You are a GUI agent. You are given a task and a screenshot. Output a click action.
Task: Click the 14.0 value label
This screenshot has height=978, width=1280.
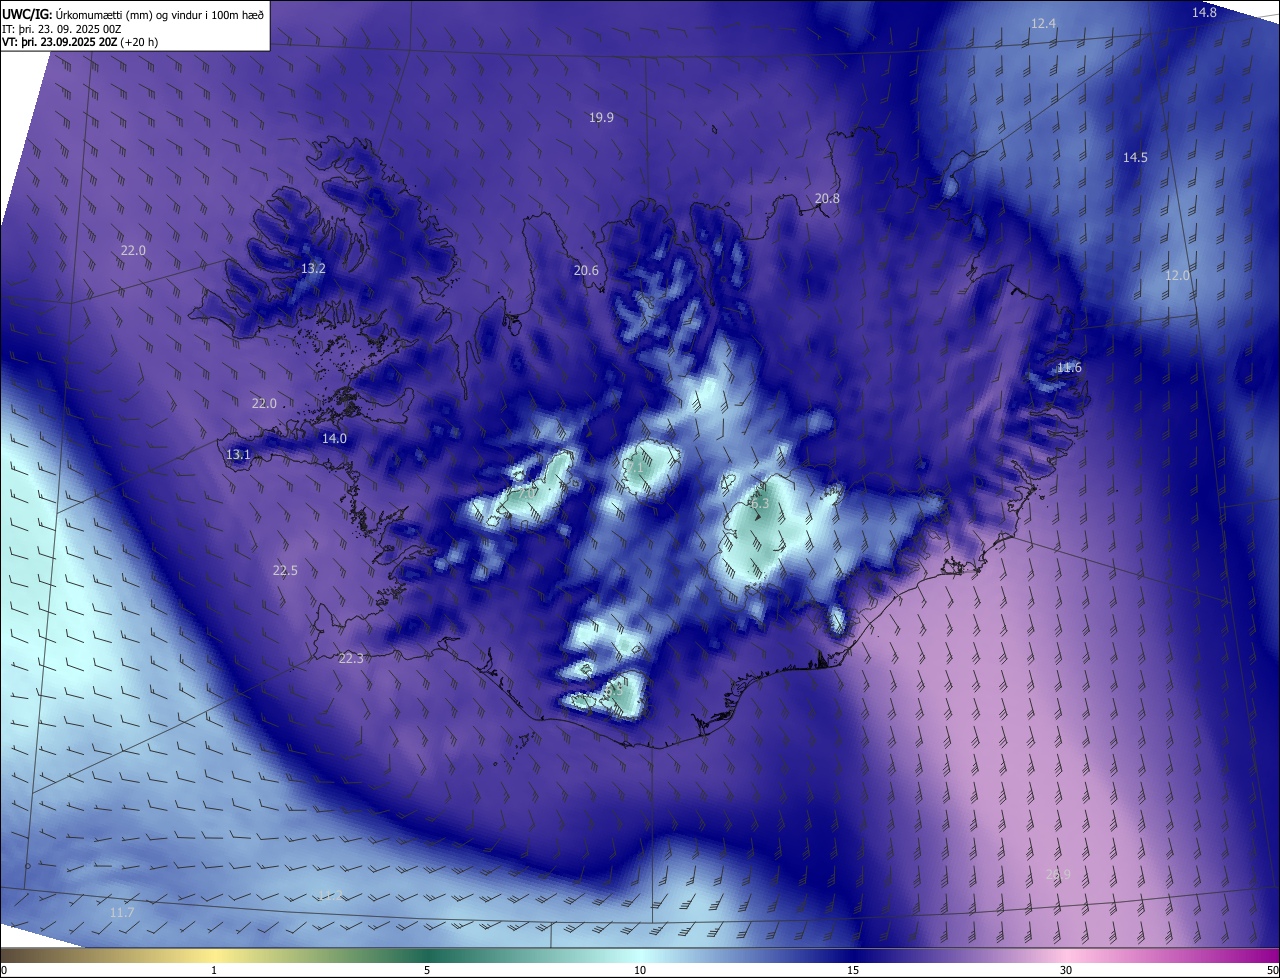(334, 439)
